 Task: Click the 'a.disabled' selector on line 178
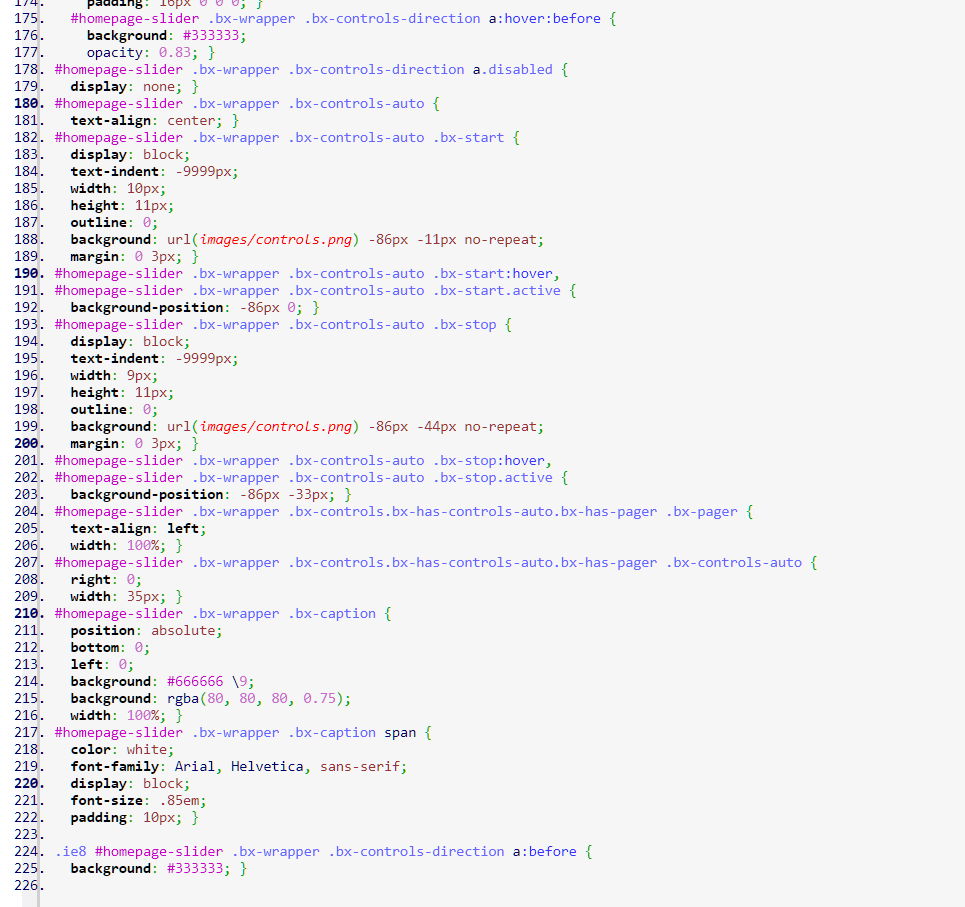tap(513, 70)
